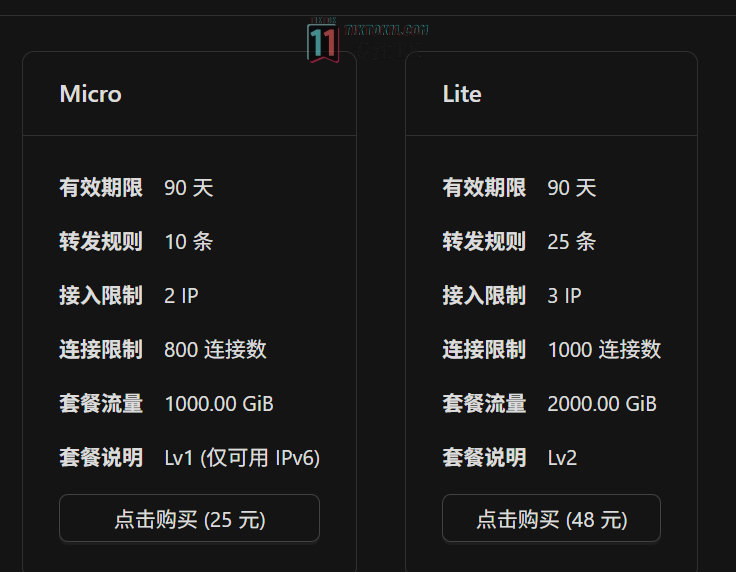Click the Lv2 plan description in Lite
Viewport: 736px width, 572px height.
[x=562, y=458]
